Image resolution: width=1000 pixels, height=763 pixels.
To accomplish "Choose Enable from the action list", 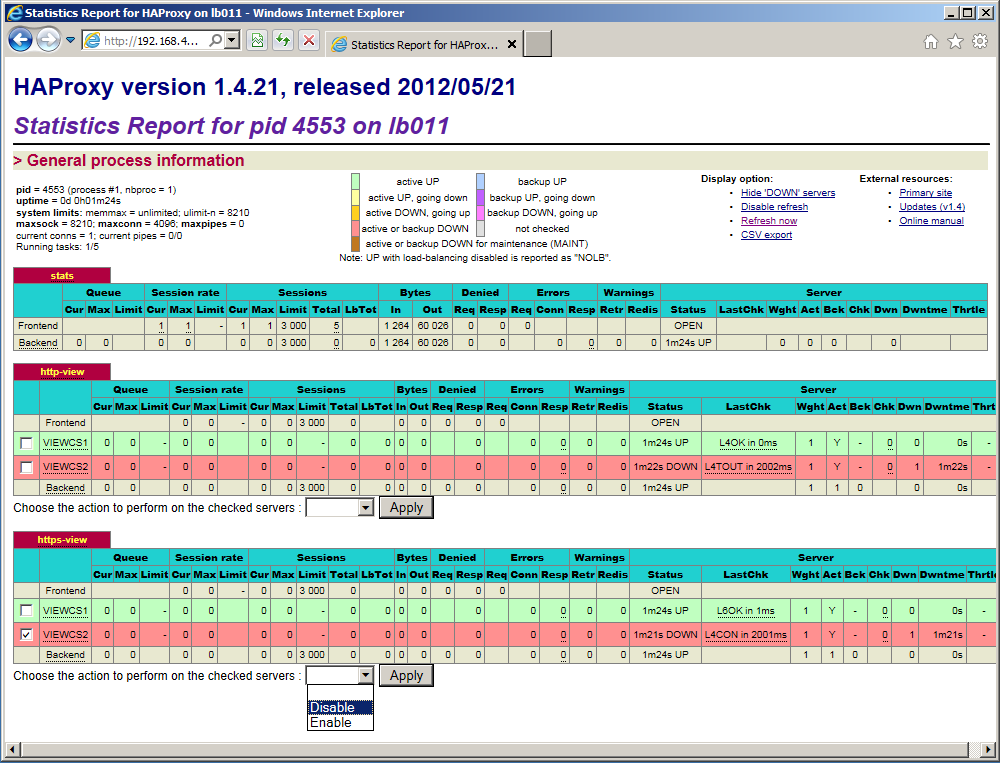I will pyautogui.click(x=340, y=723).
